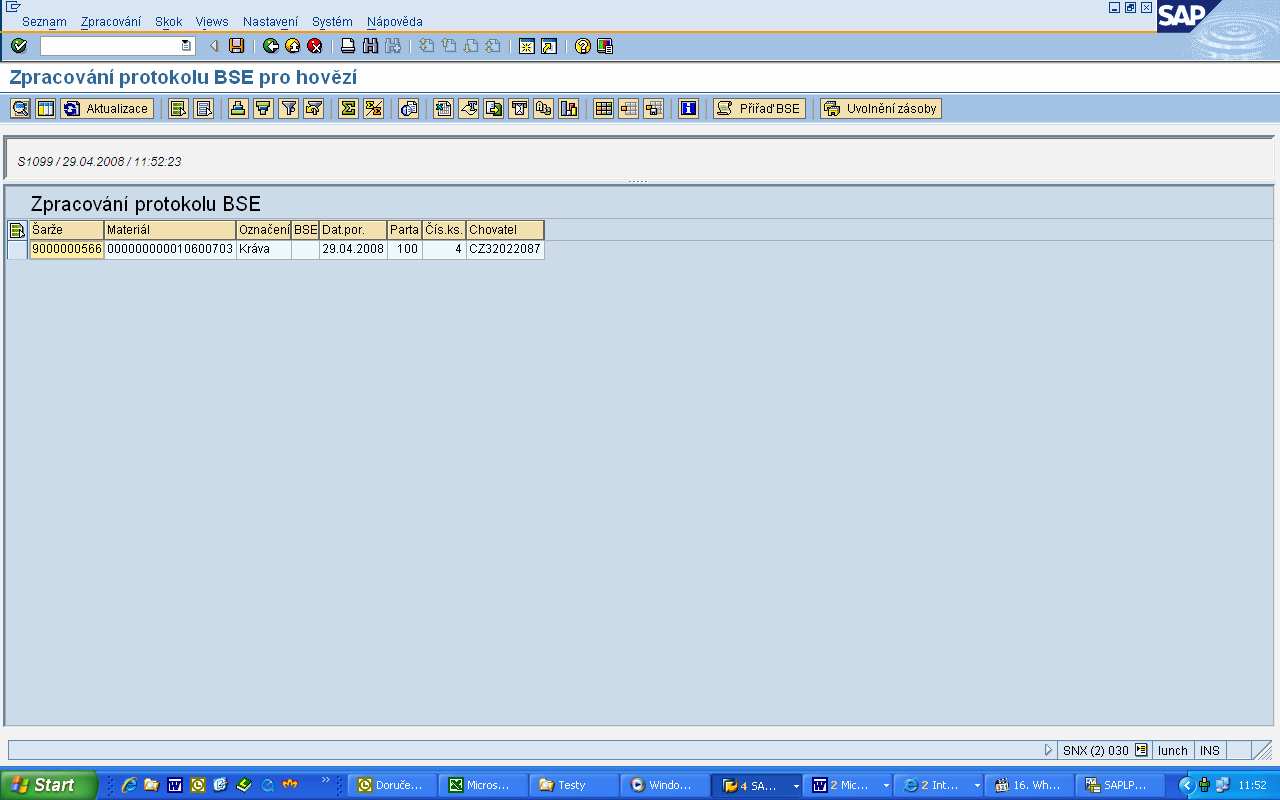The height and width of the screenshot is (800, 1280).
Task: Click the Select layout grid icon
Action: click(x=603, y=109)
